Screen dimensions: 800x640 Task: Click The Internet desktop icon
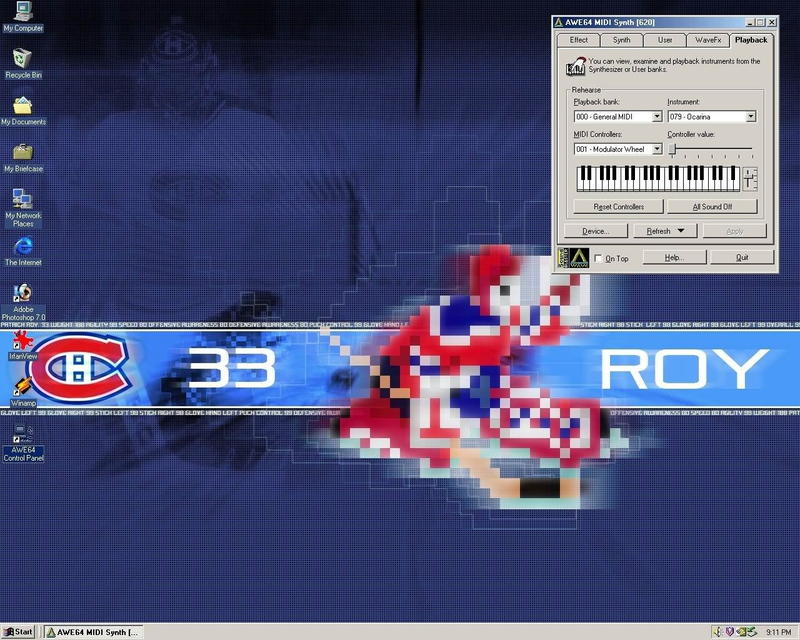tap(23, 250)
